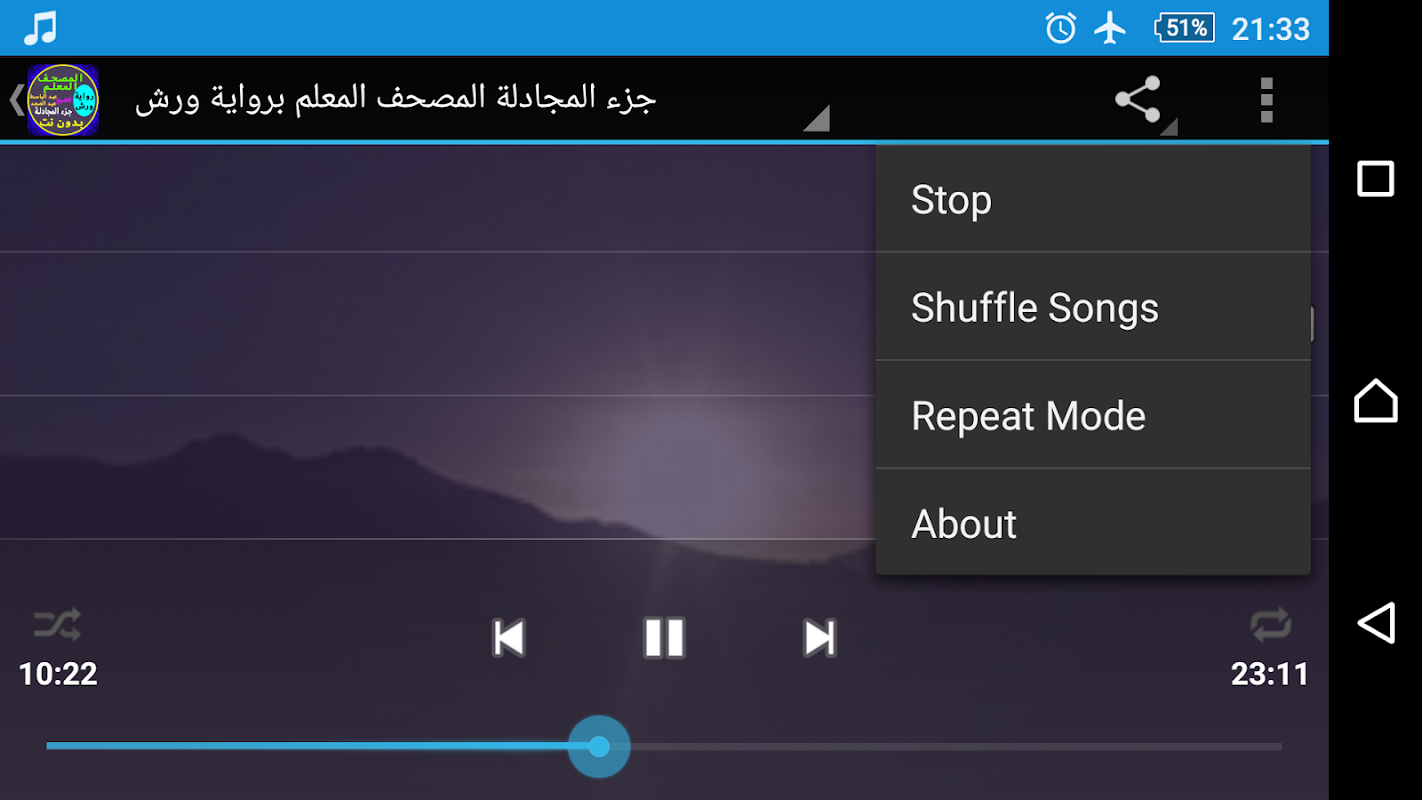Tap the app logo thumbnail

coord(63,100)
